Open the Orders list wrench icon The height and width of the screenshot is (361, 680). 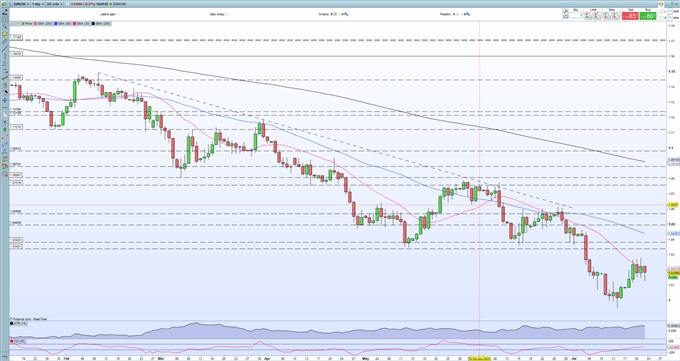347,14
